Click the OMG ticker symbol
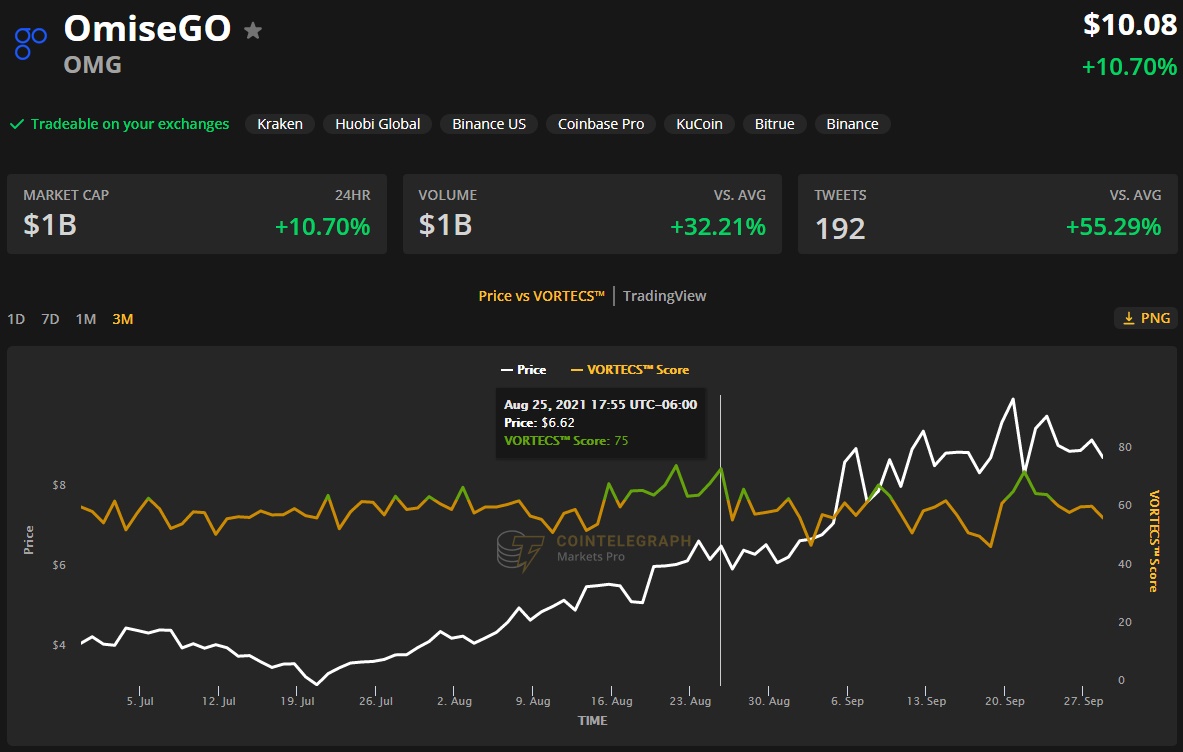The image size is (1183, 752). [x=93, y=65]
